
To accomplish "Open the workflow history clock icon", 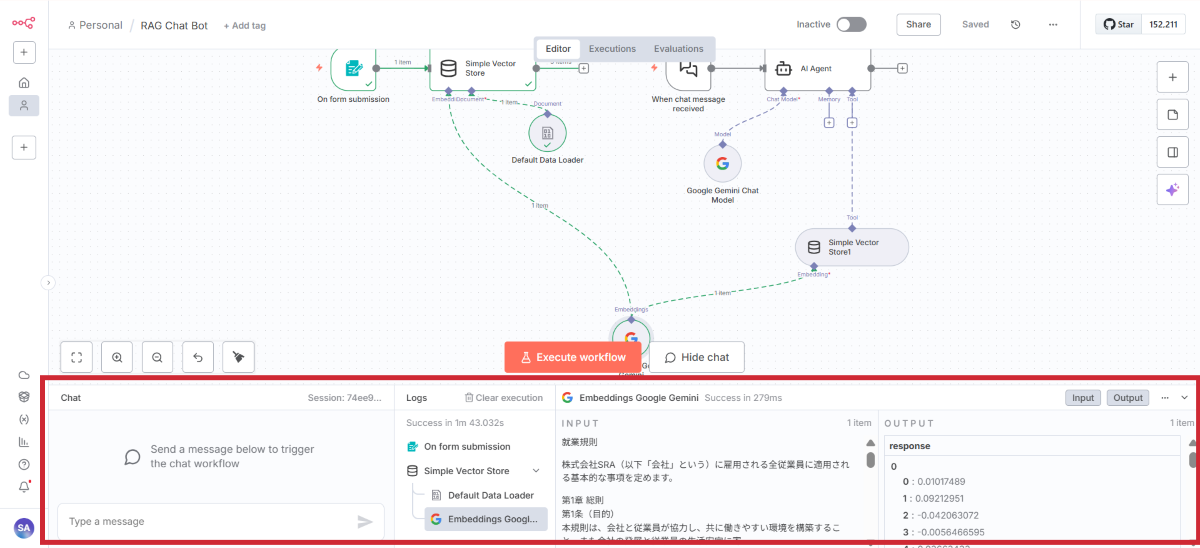I will 1016,25.
